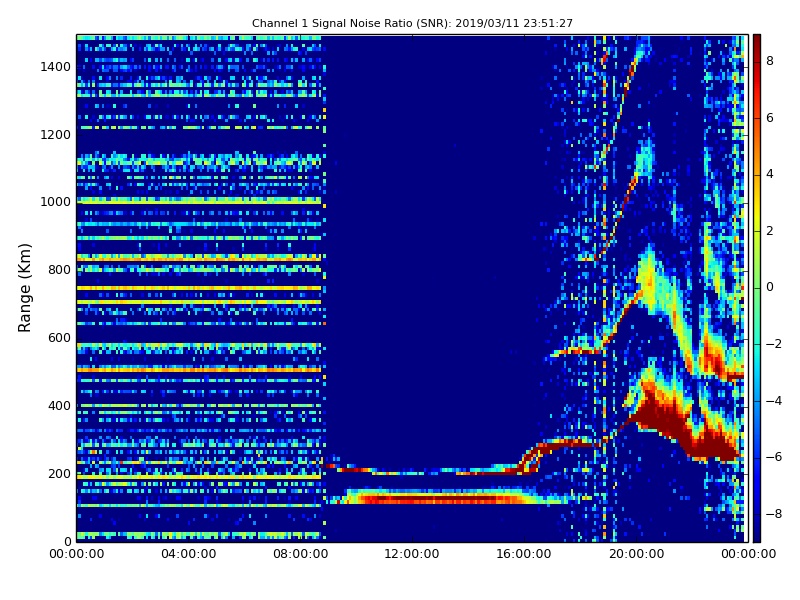Click the colorbar label 8

click(770, 61)
